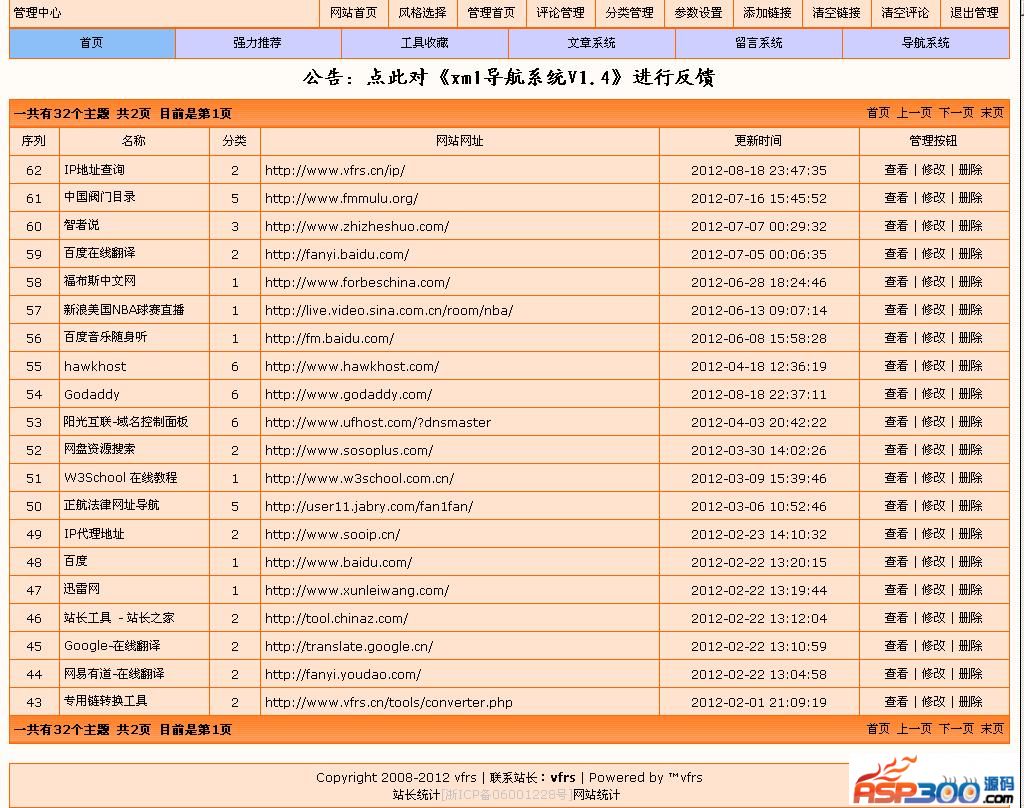Select the 首页 tab
The height and width of the screenshot is (808, 1024).
pos(92,43)
